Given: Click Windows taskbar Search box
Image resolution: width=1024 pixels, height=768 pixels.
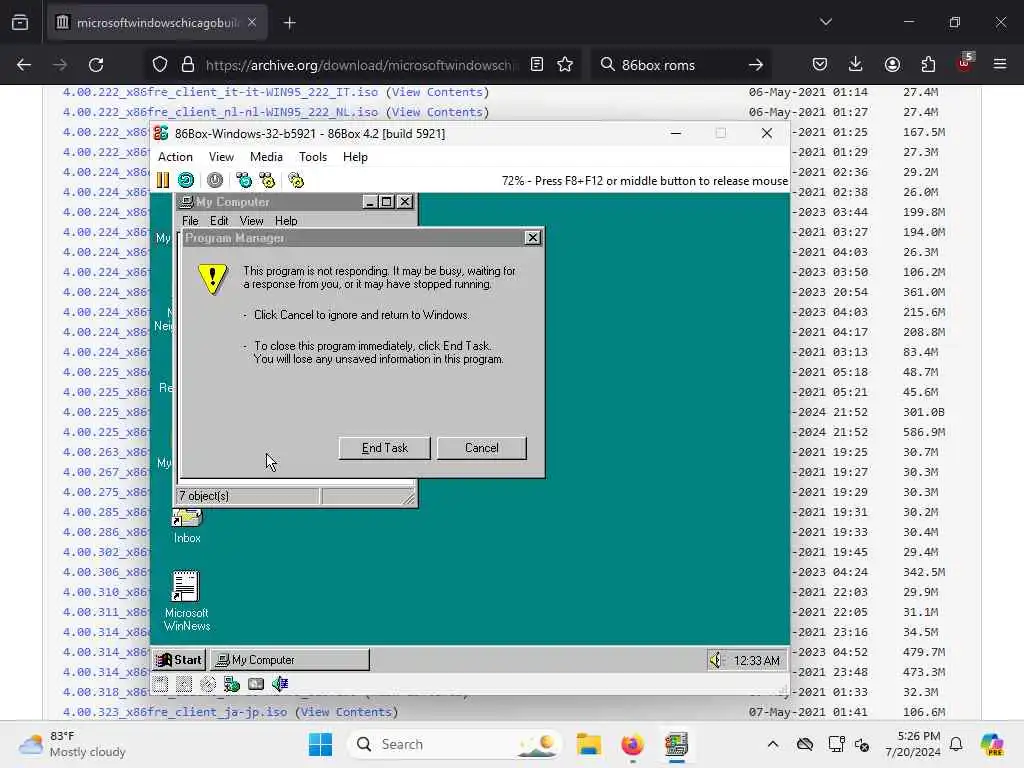Looking at the screenshot, I should pos(455,744).
